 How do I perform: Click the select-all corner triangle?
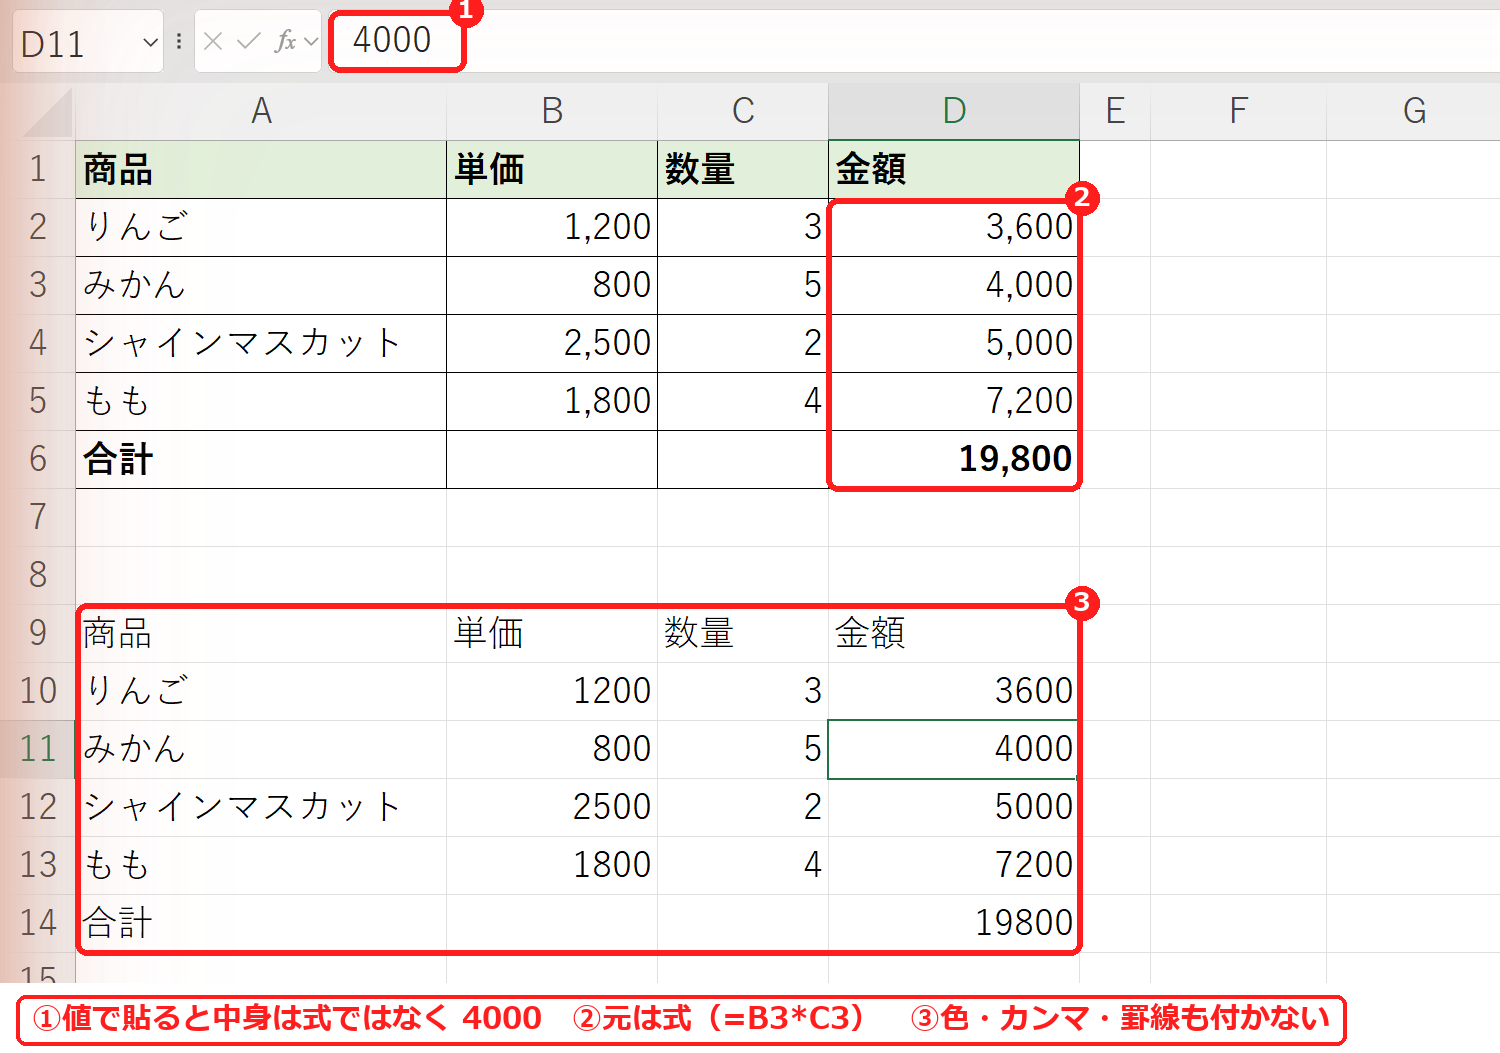point(48,112)
